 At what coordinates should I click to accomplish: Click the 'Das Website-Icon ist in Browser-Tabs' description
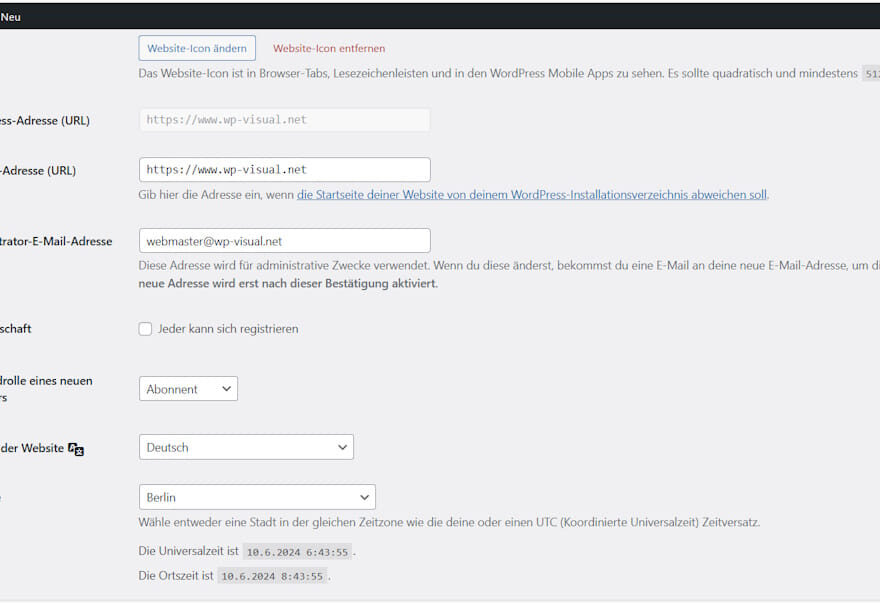tap(498, 74)
